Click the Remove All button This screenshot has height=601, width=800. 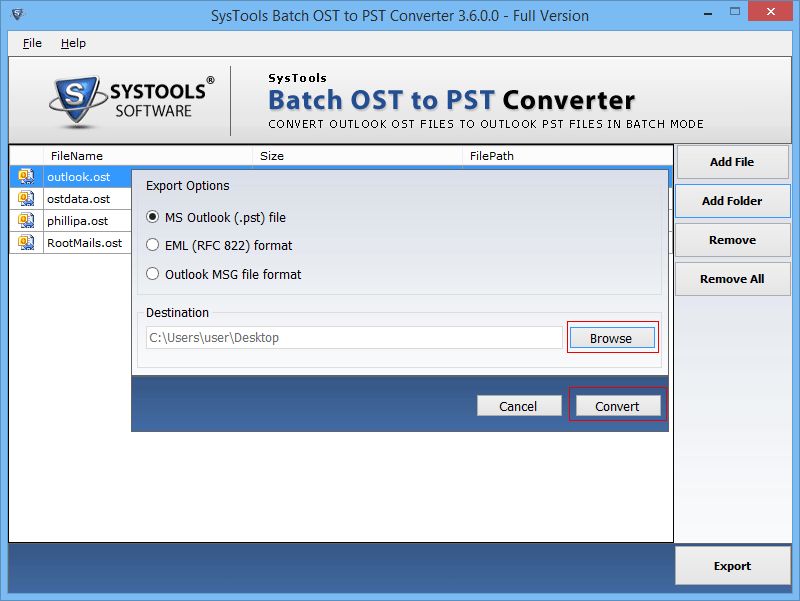pyautogui.click(x=732, y=279)
